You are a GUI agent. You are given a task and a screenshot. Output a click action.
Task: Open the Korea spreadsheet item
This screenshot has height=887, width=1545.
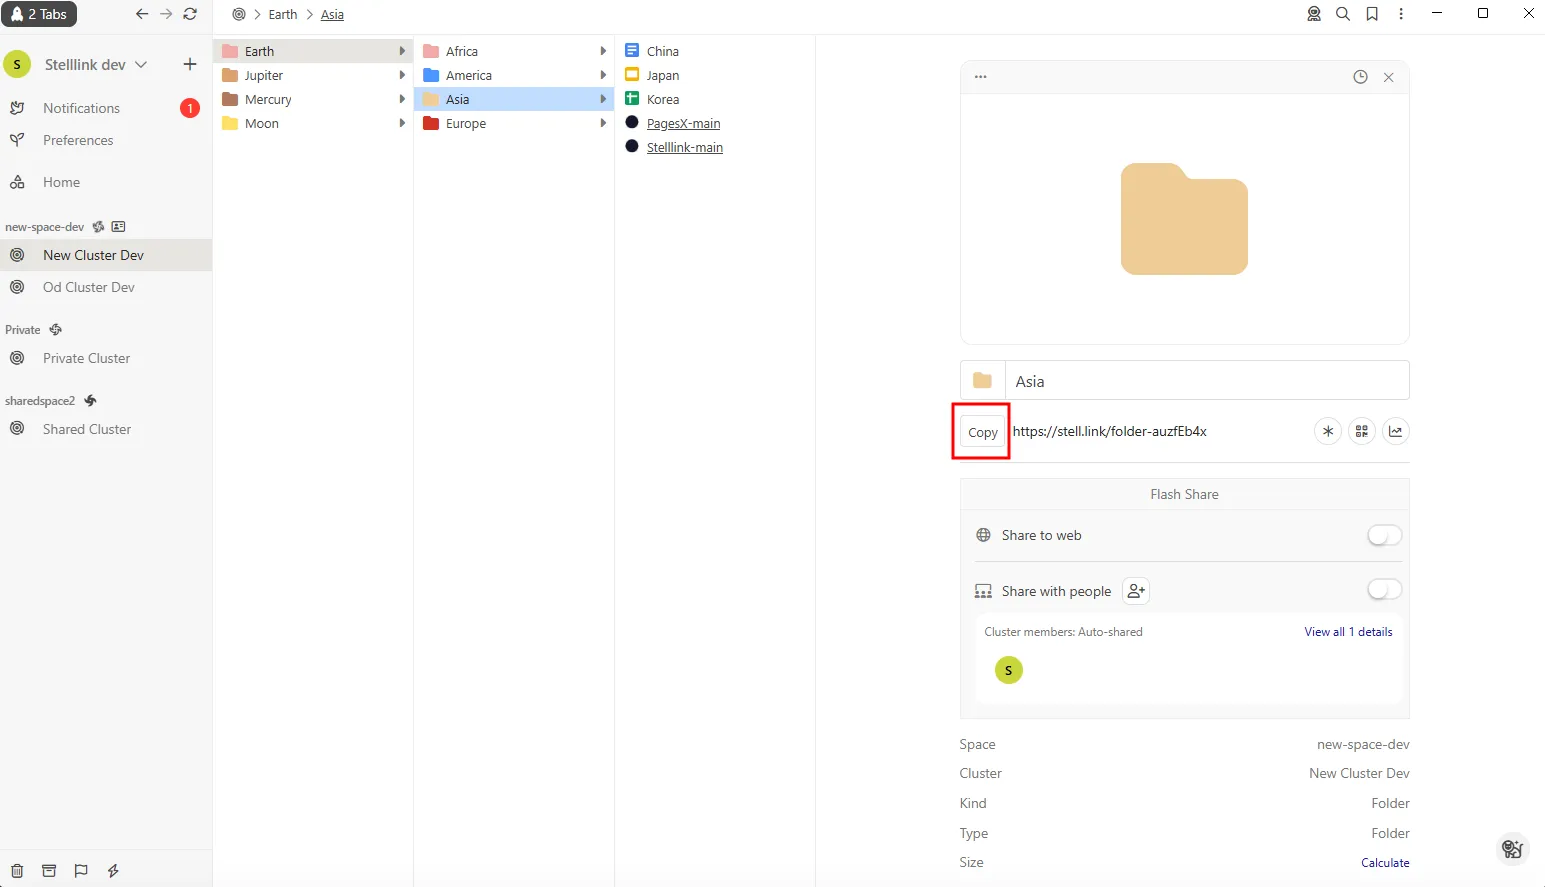click(662, 99)
